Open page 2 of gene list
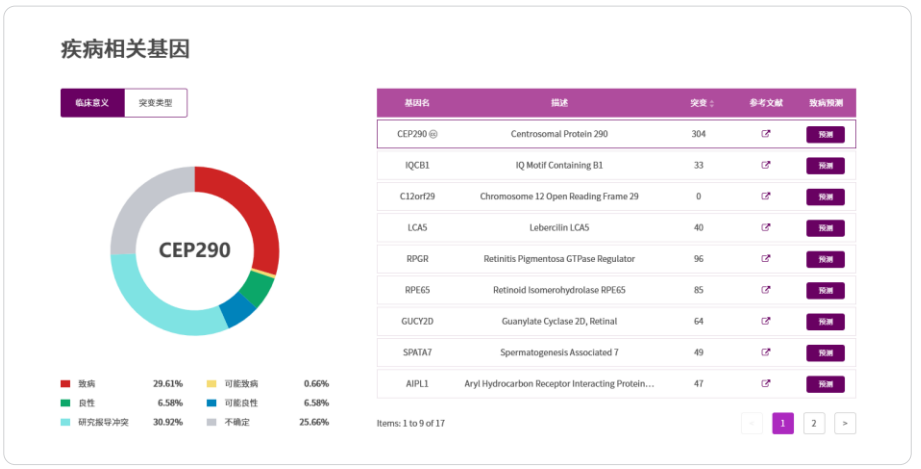This screenshot has height=469, width=921. click(x=814, y=423)
